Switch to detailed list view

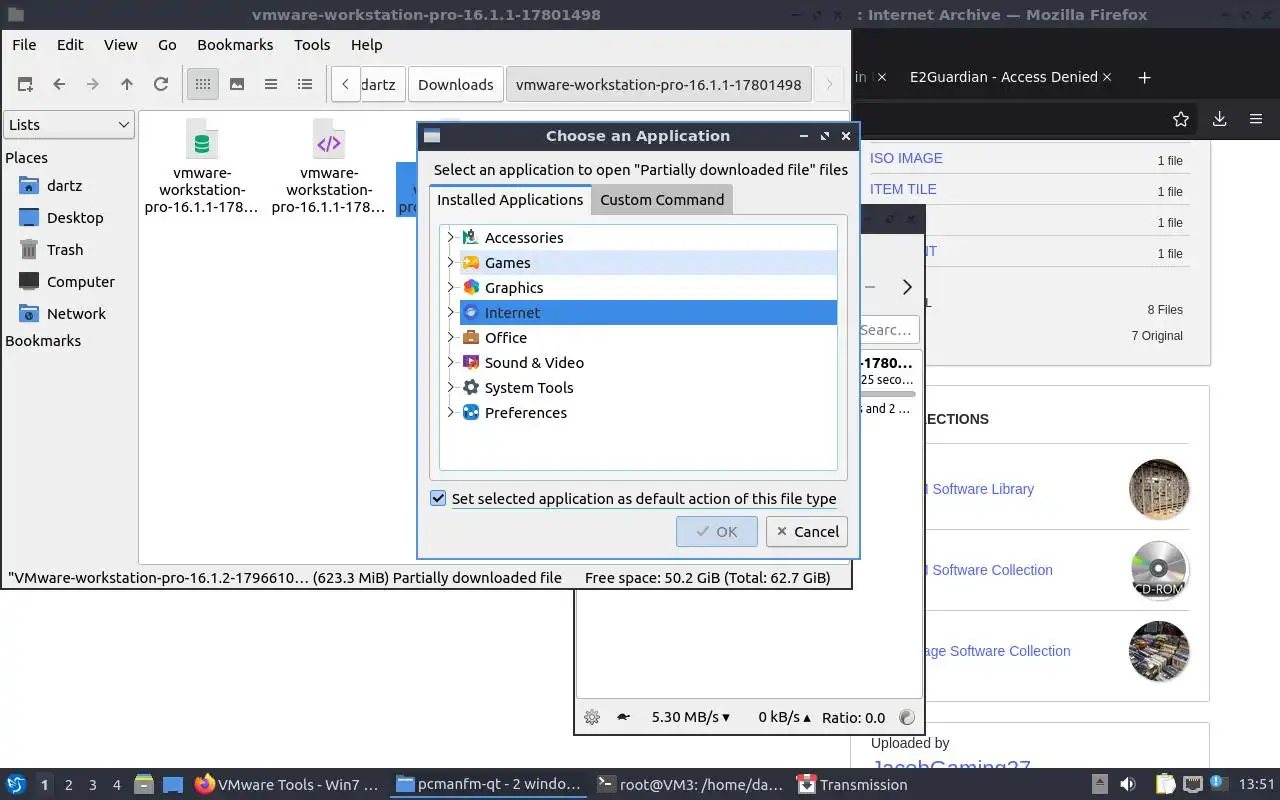pyautogui.click(x=305, y=84)
